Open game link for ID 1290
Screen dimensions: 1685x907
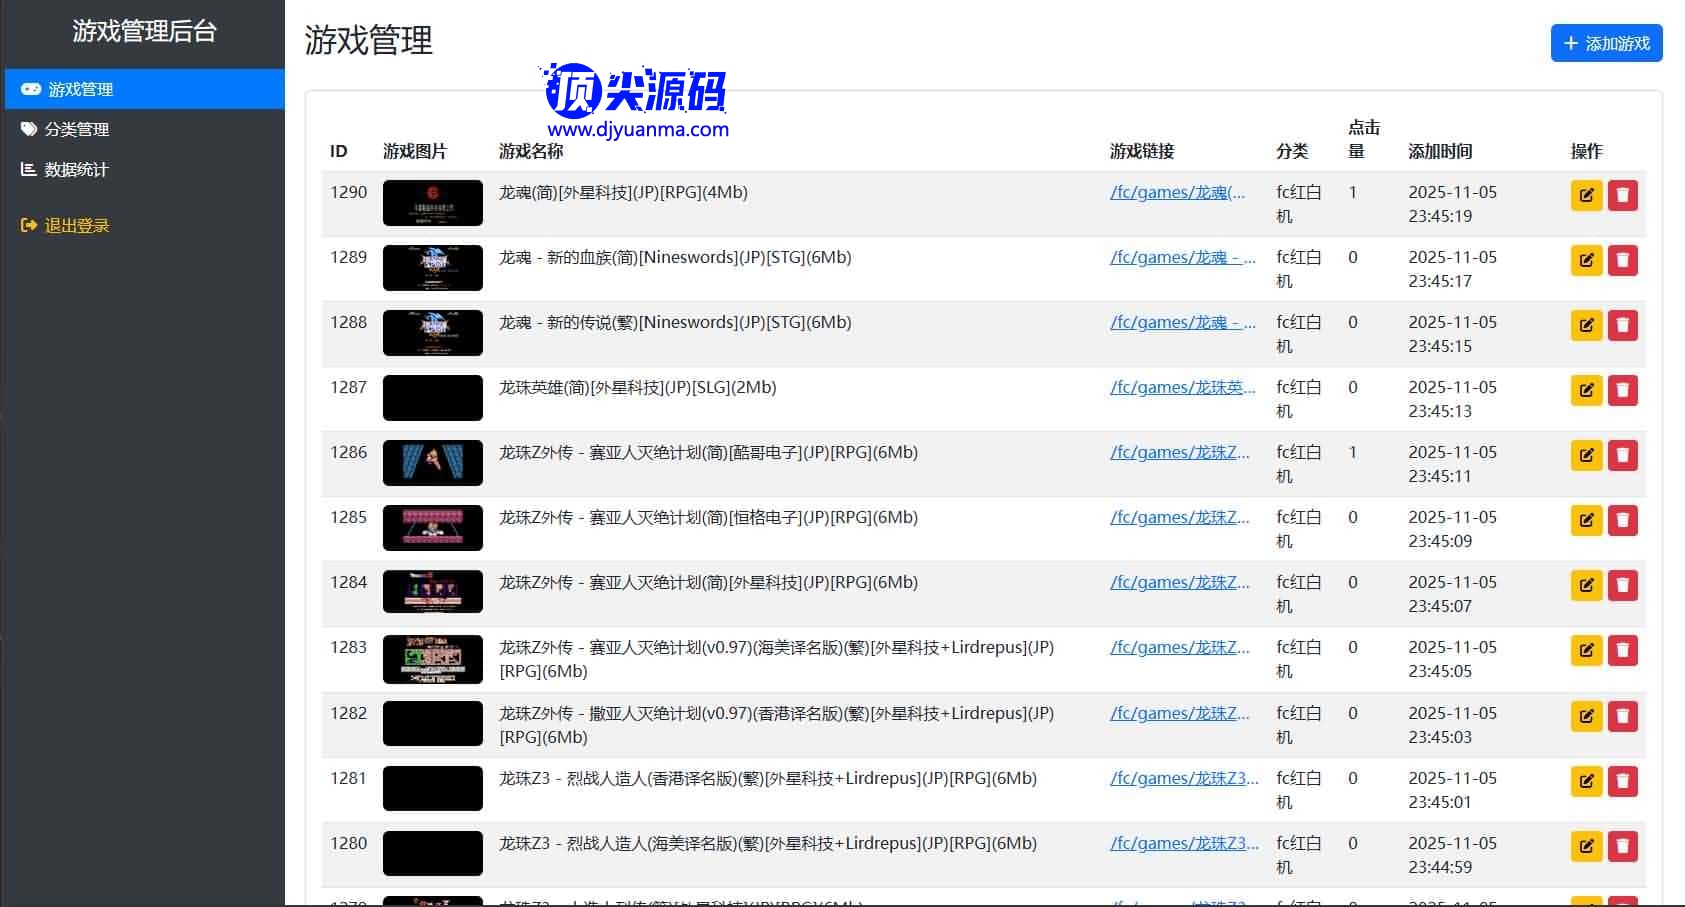click(1177, 192)
